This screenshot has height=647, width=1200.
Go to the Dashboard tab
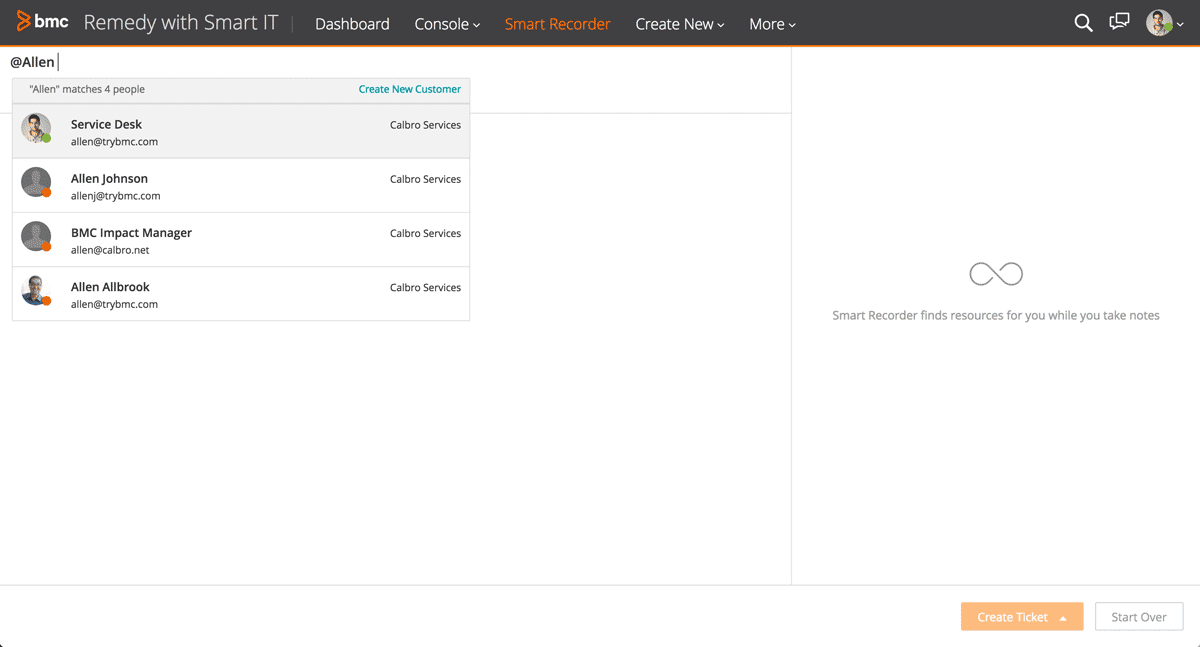pos(352,24)
